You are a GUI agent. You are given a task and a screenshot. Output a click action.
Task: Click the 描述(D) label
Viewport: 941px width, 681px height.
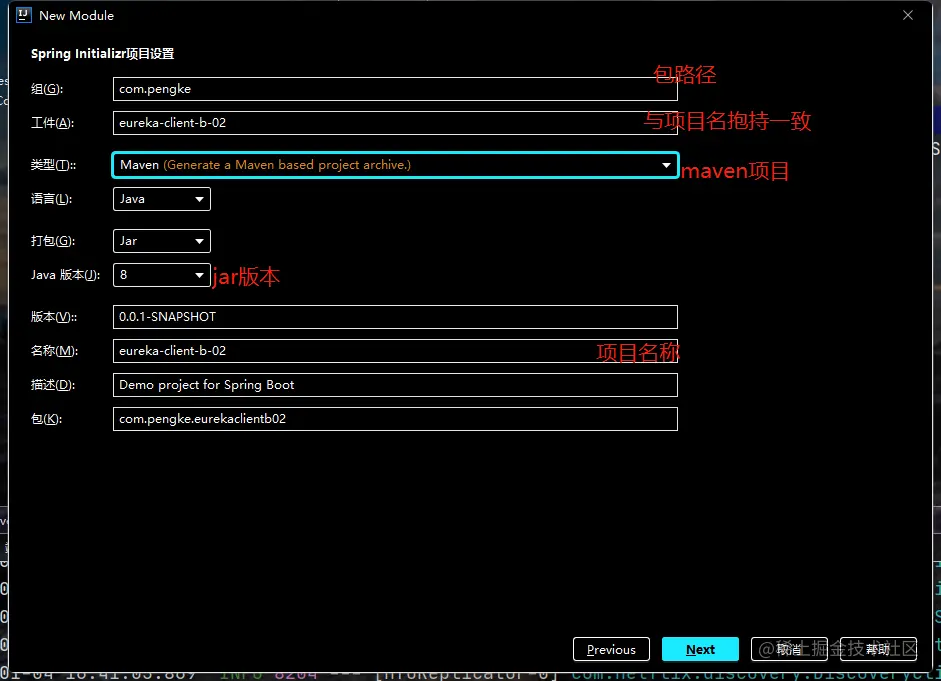pyautogui.click(x=53, y=385)
